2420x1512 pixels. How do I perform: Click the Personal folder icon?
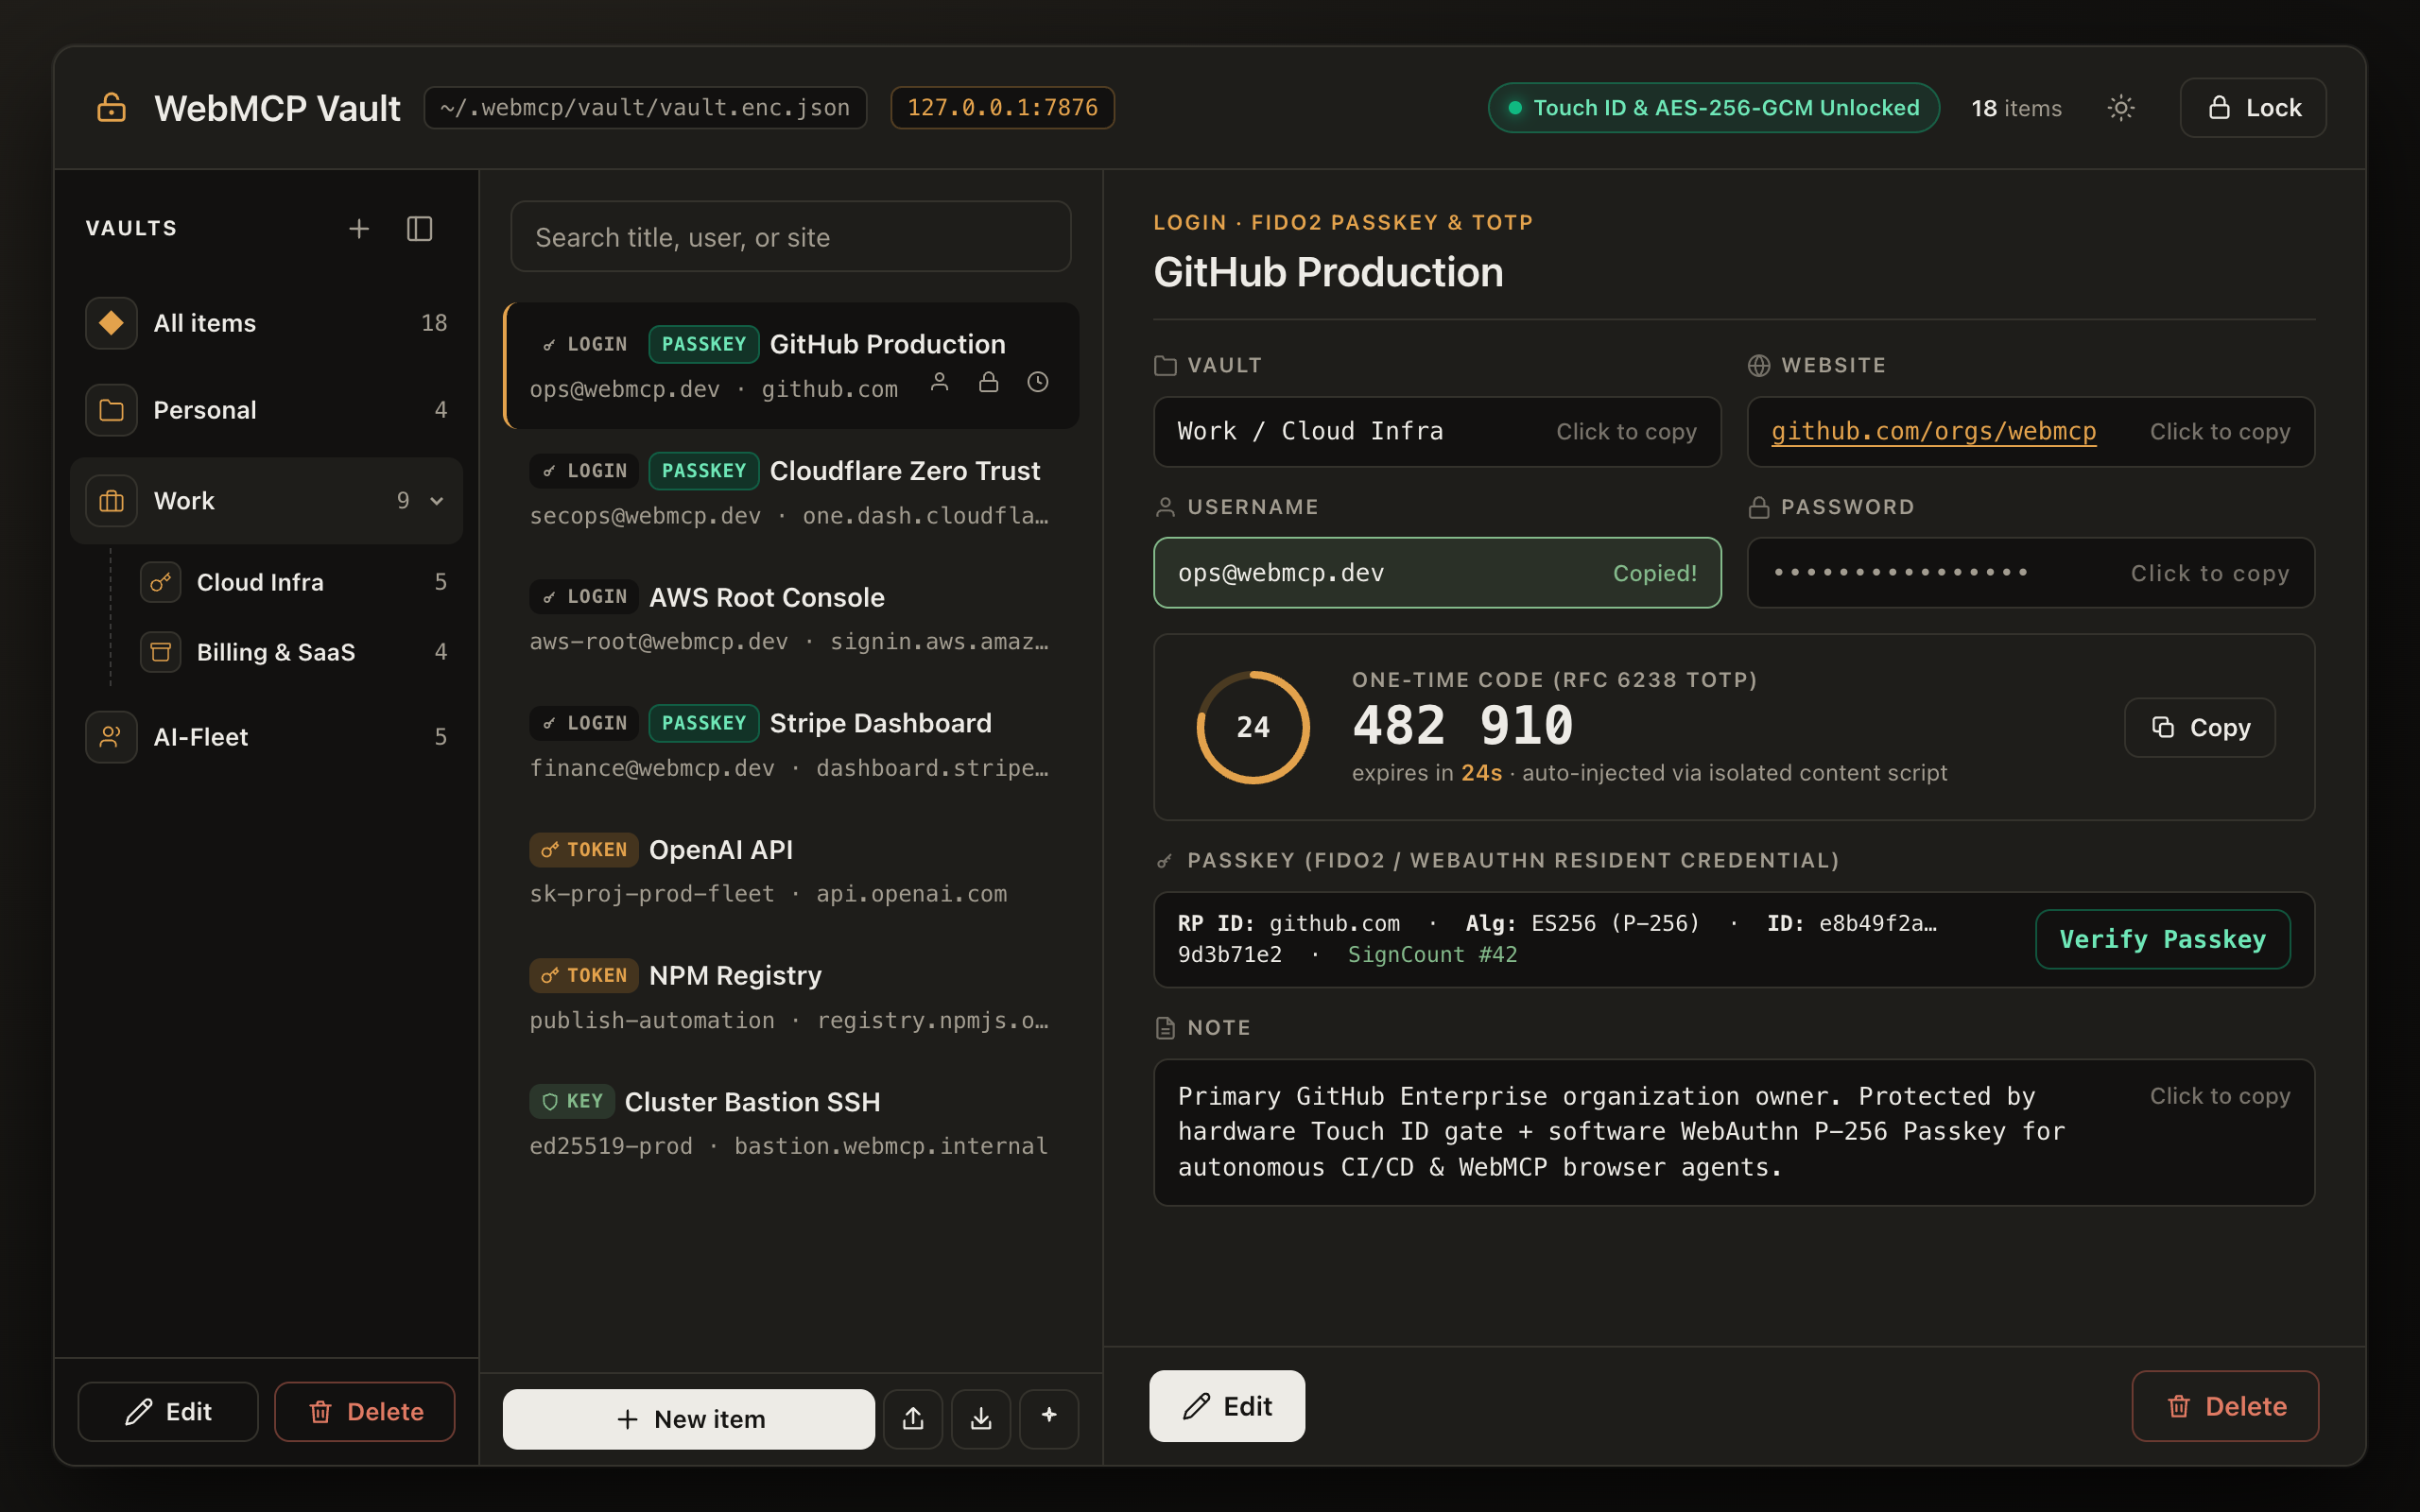pyautogui.click(x=111, y=410)
